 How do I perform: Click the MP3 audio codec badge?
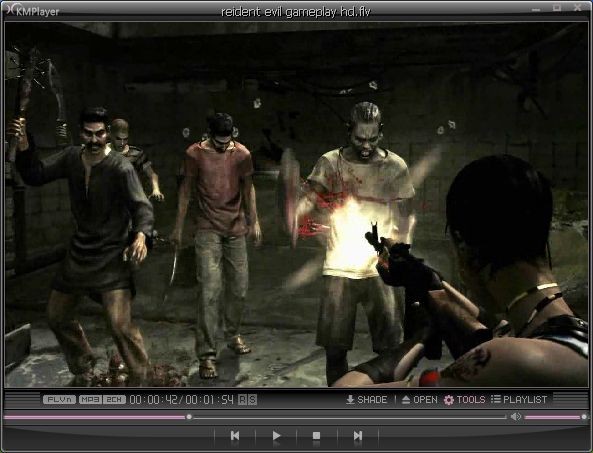pyautogui.click(x=90, y=400)
